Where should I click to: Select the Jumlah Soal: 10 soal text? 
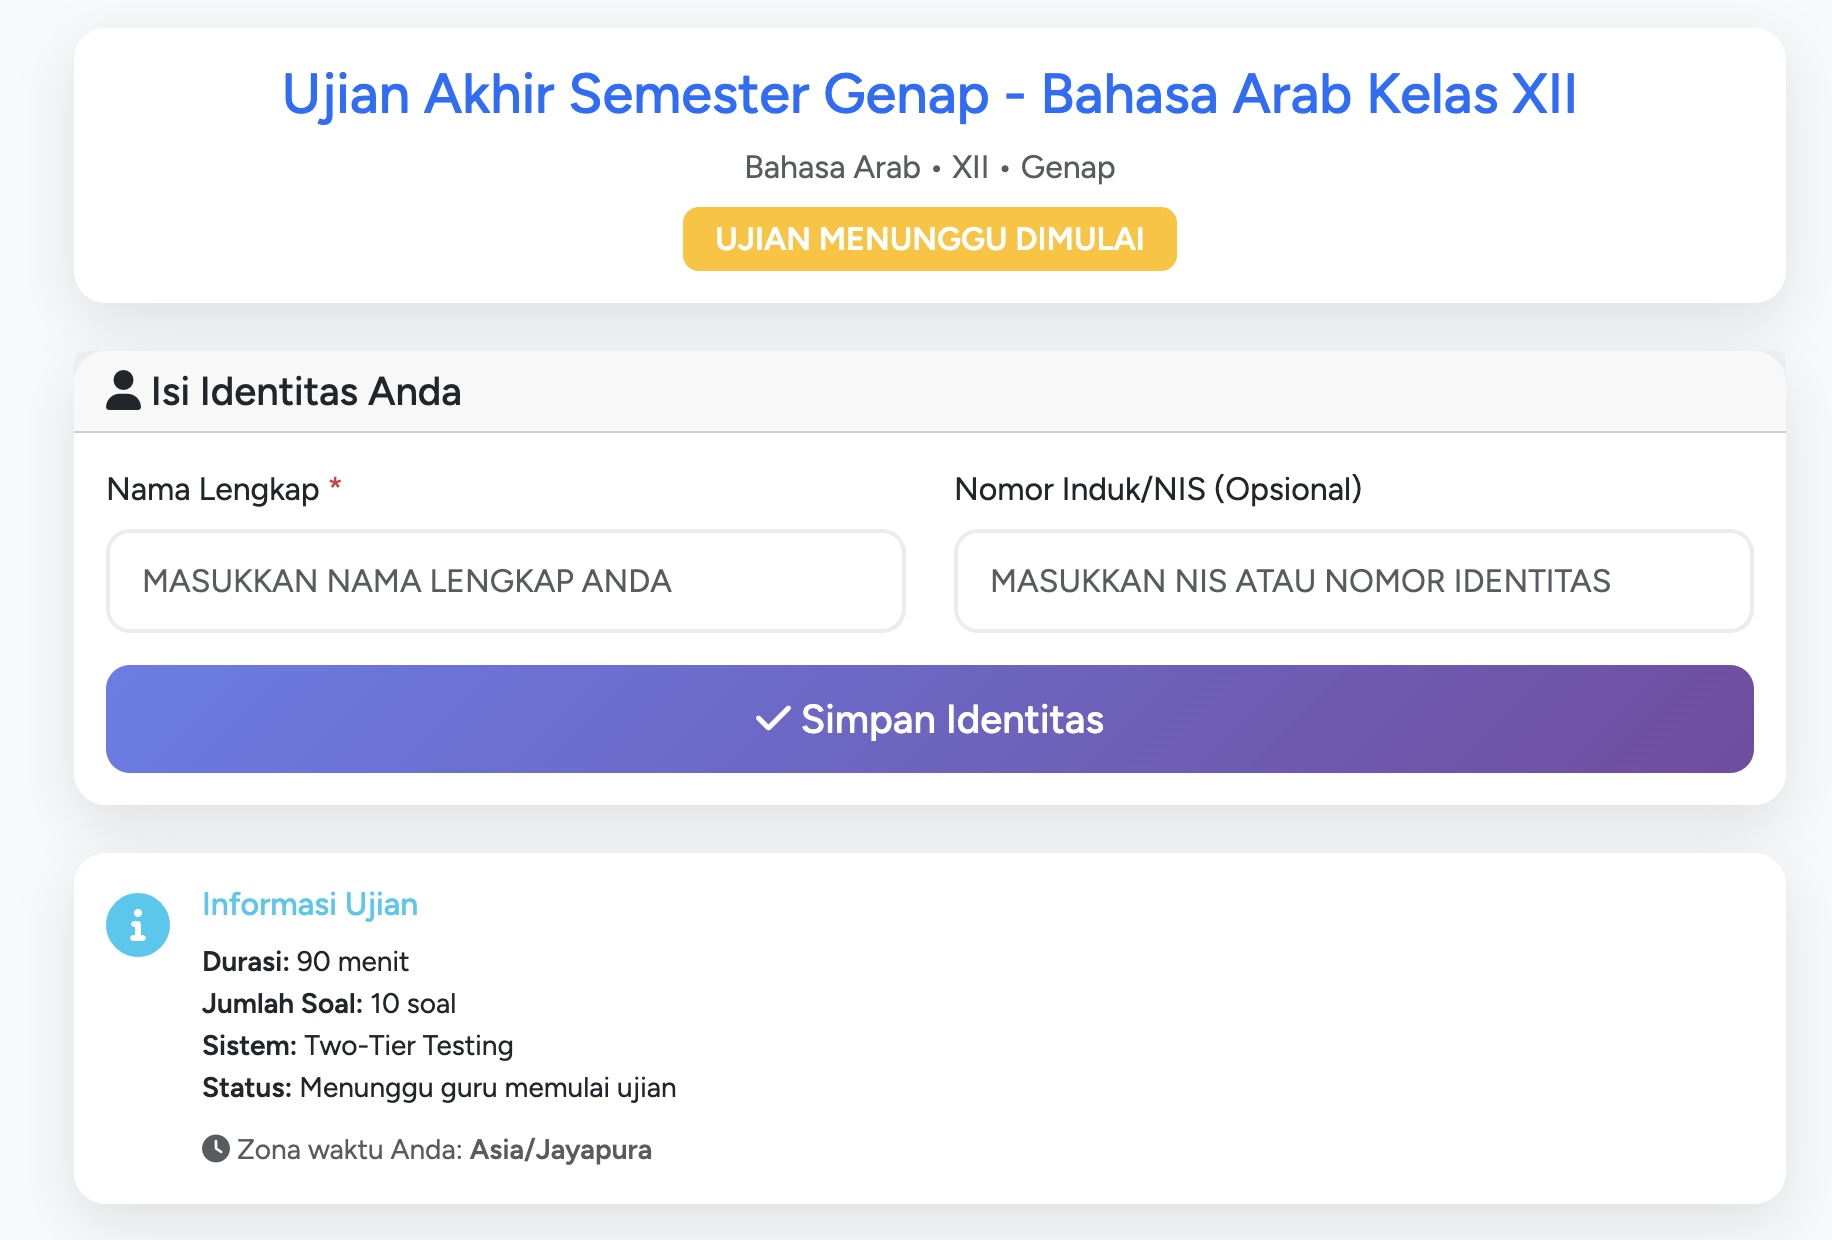click(x=330, y=1003)
